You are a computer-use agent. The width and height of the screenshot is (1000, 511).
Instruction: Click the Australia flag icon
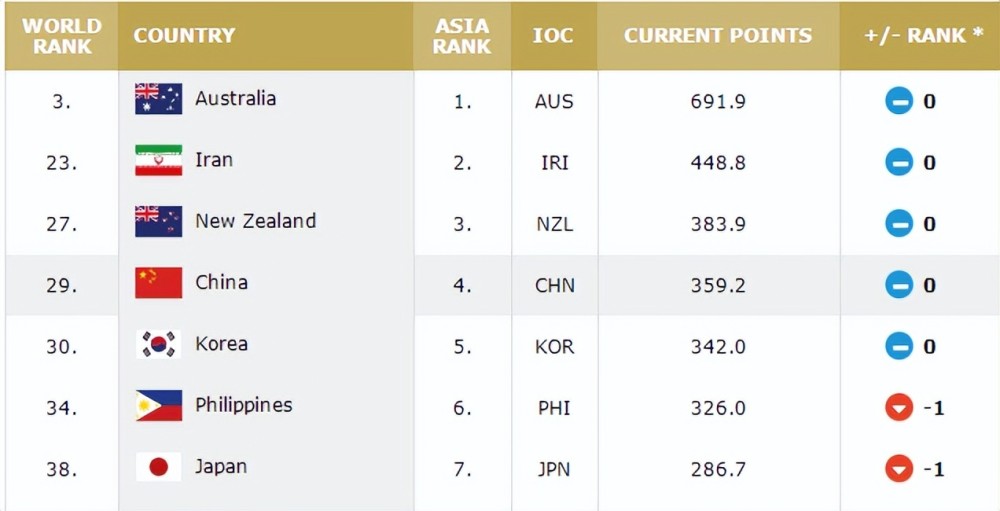tap(158, 99)
